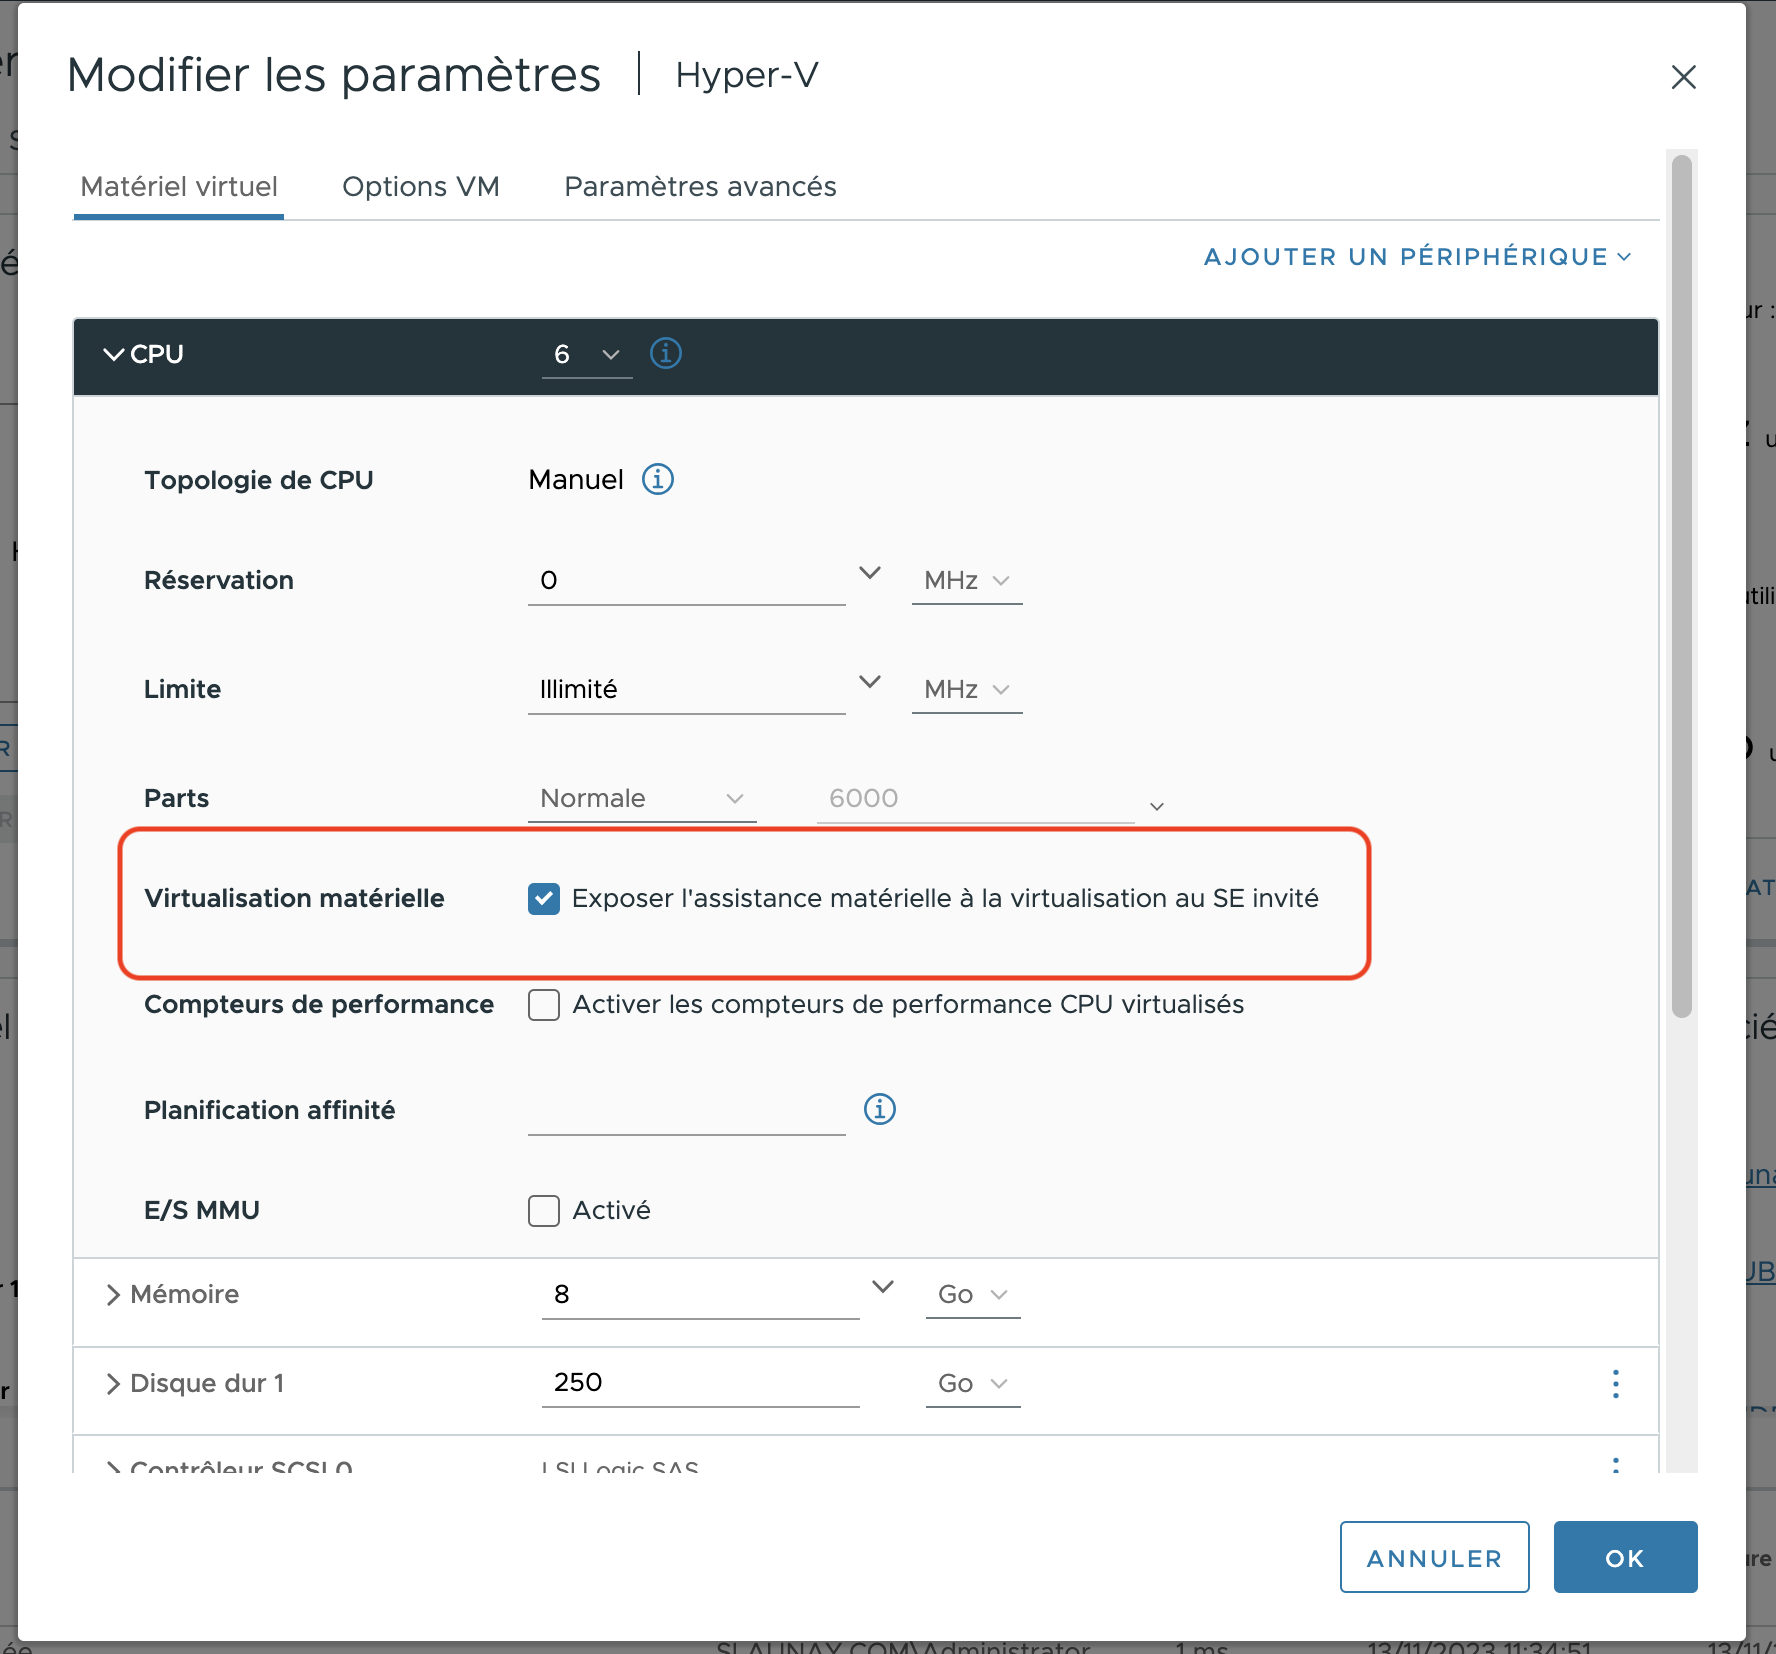1776x1654 pixels.
Task: Enable the E/S MMU Activé checkbox
Action: [544, 1211]
